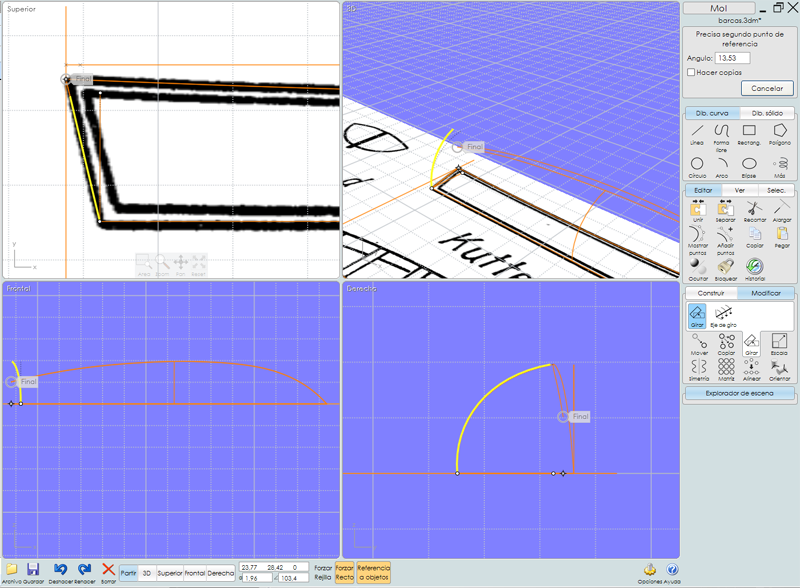Toggle Referencia a objetos snap
Image resolution: width=800 pixels, height=588 pixels.
coord(373,572)
